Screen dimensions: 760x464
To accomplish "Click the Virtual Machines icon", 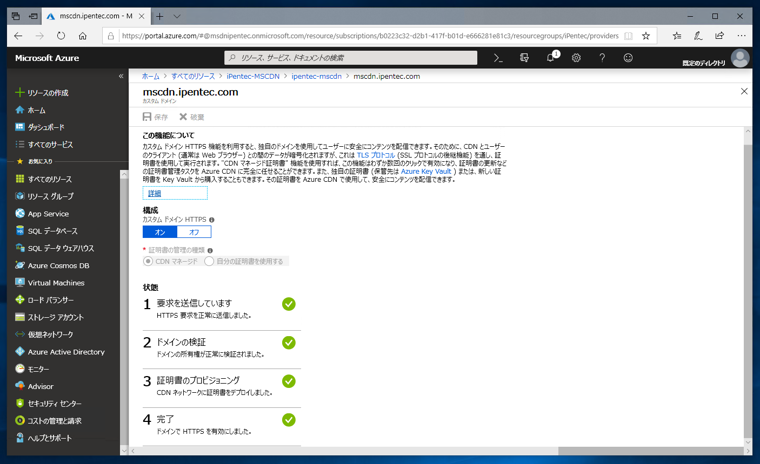I will [20, 283].
